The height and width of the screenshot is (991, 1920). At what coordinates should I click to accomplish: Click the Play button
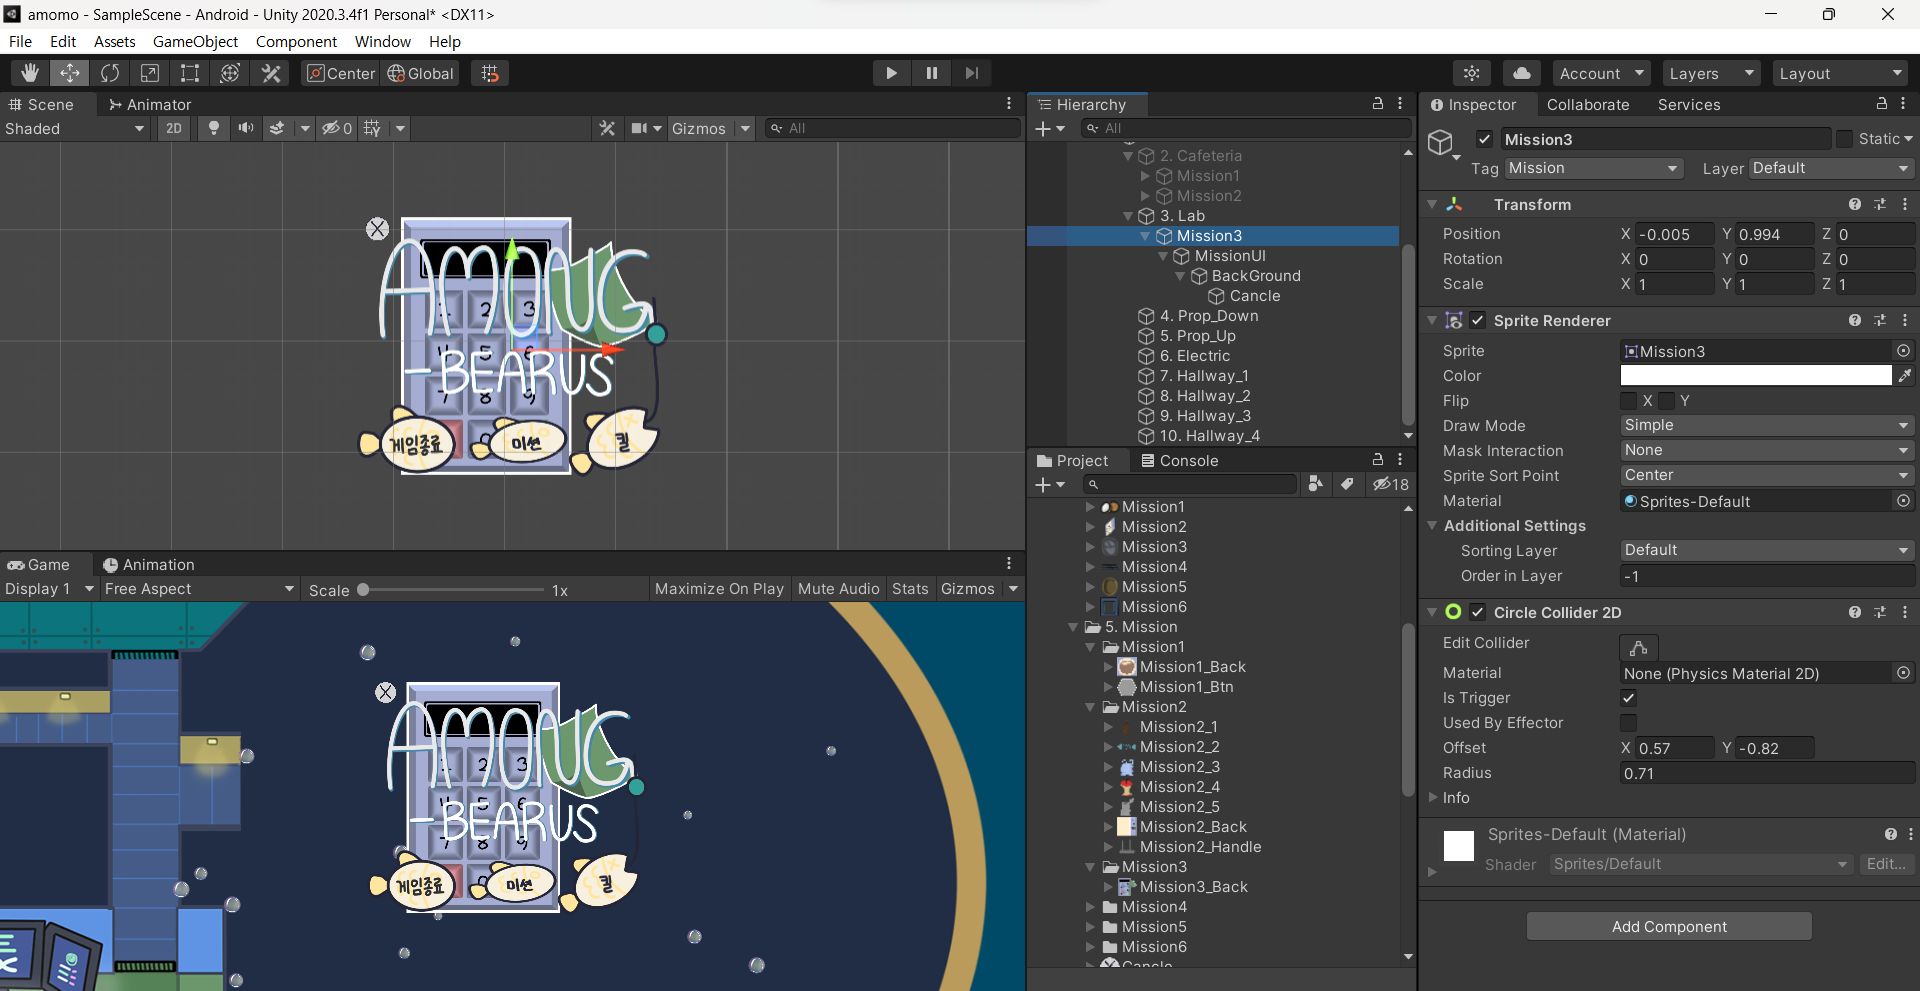891,73
